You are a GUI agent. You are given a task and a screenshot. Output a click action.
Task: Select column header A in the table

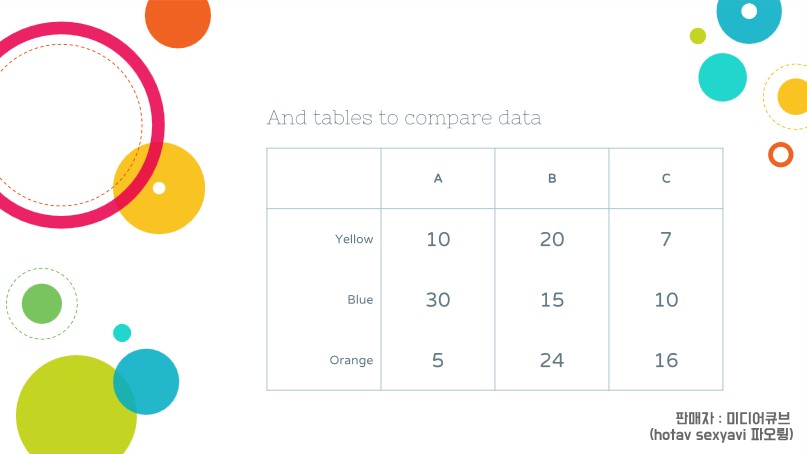pos(438,179)
